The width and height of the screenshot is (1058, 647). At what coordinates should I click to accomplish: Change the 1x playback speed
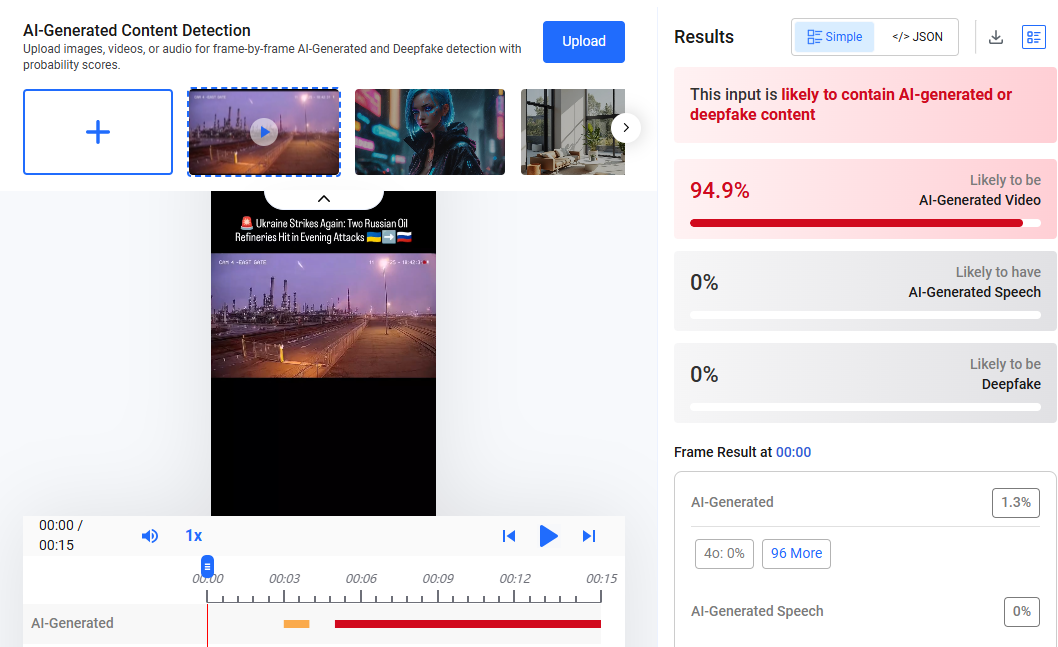click(194, 536)
